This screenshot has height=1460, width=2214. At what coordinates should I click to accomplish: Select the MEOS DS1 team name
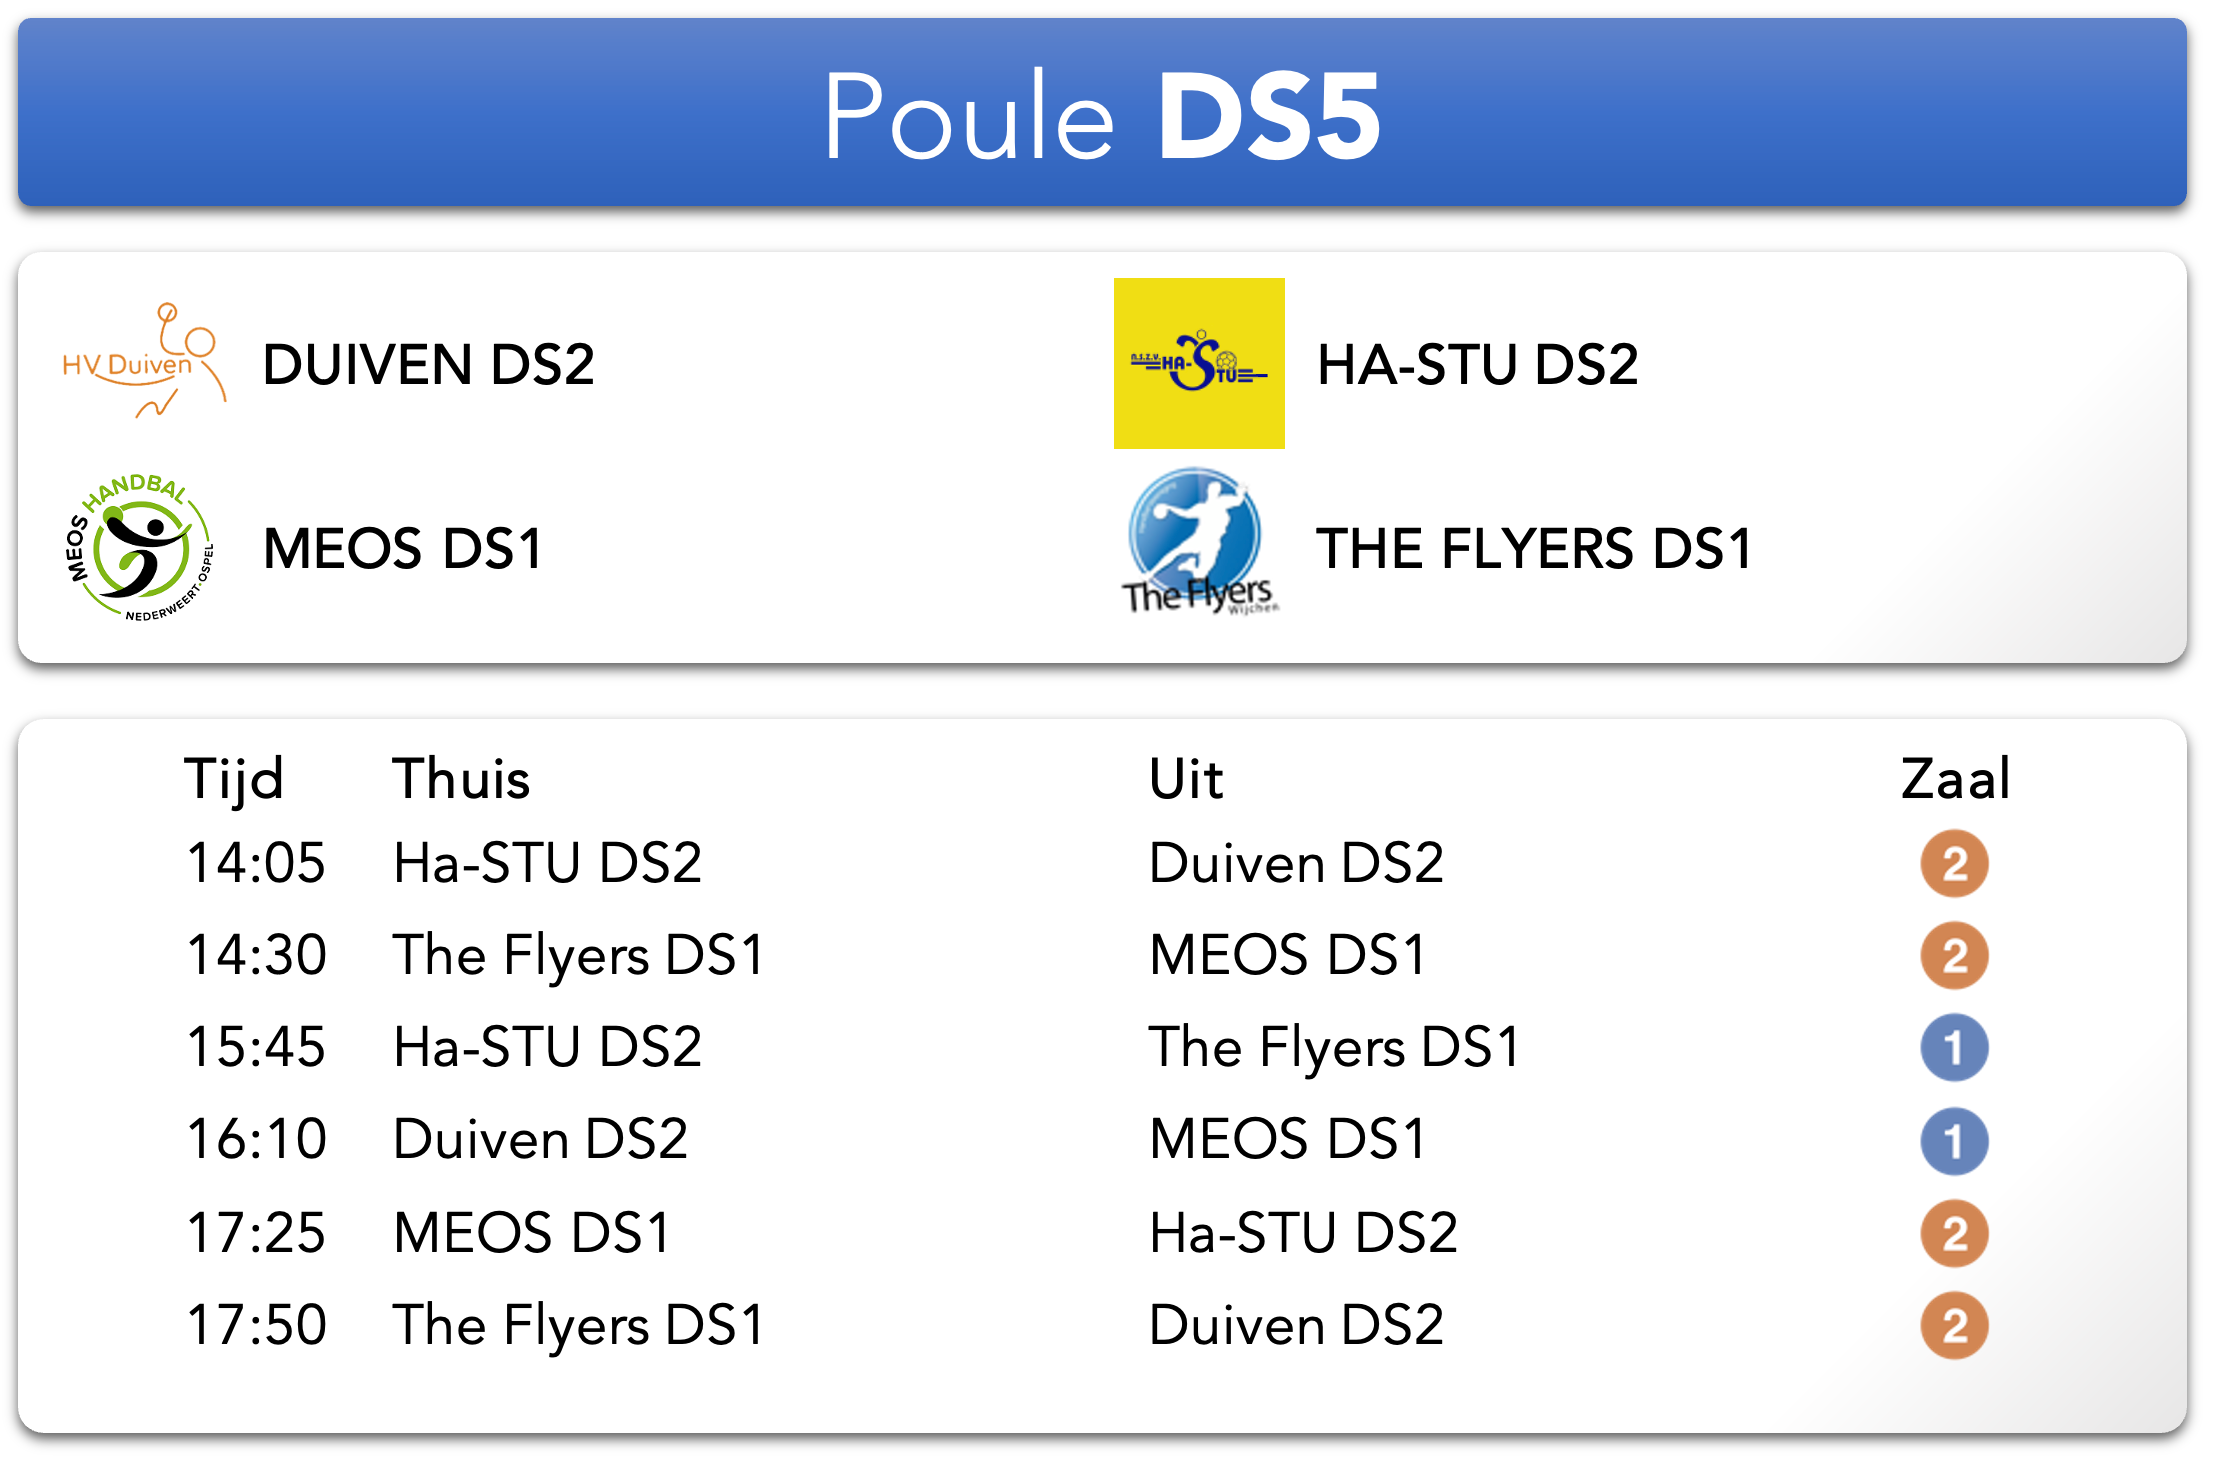403,548
